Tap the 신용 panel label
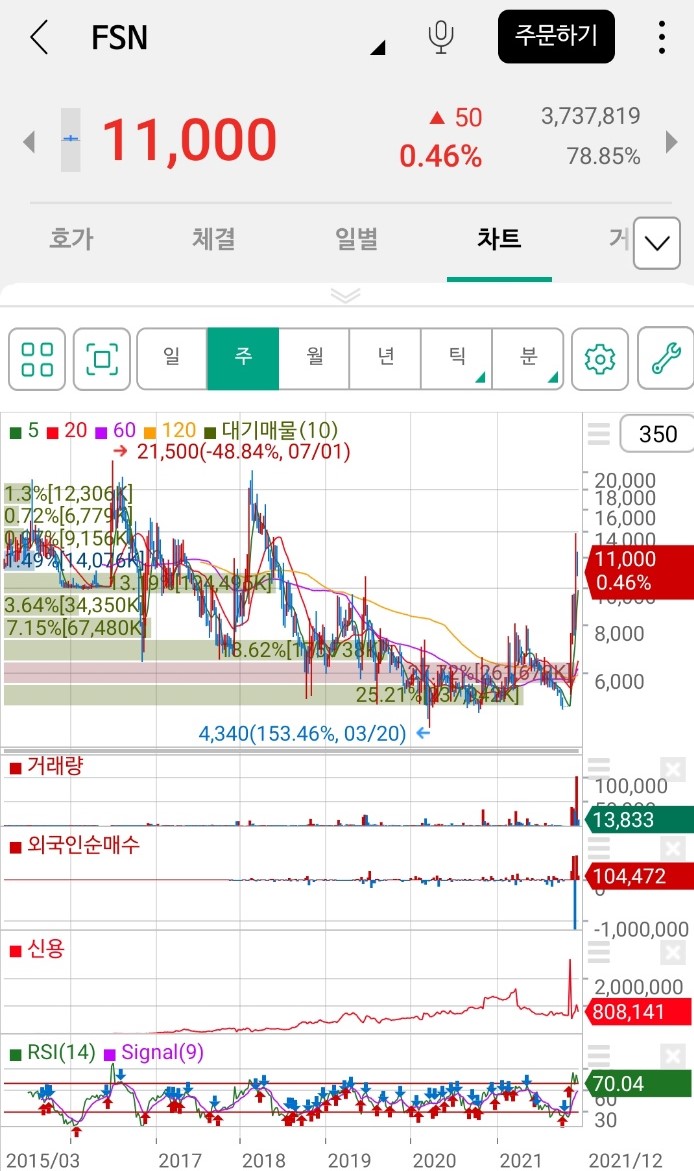694x1171 pixels. 37,948
